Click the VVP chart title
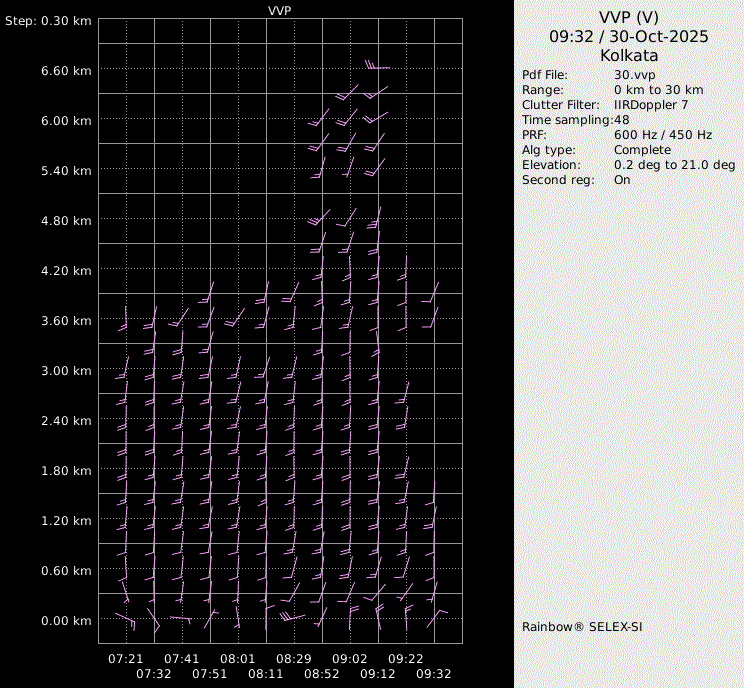 [280, 10]
